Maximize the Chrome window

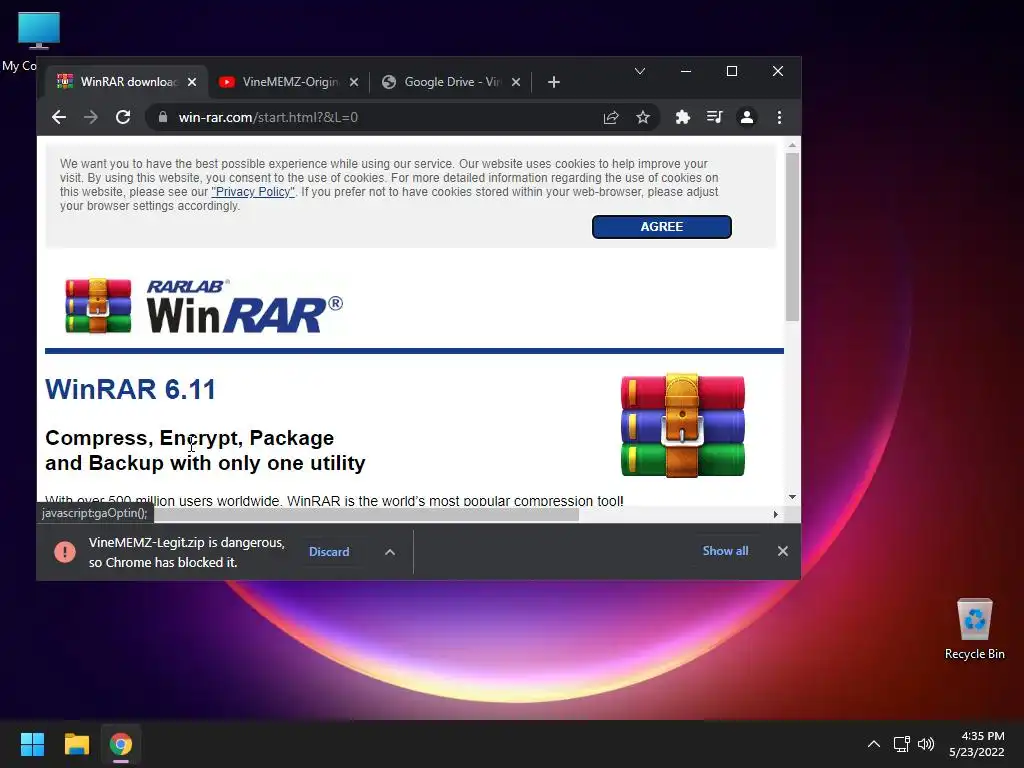732,71
